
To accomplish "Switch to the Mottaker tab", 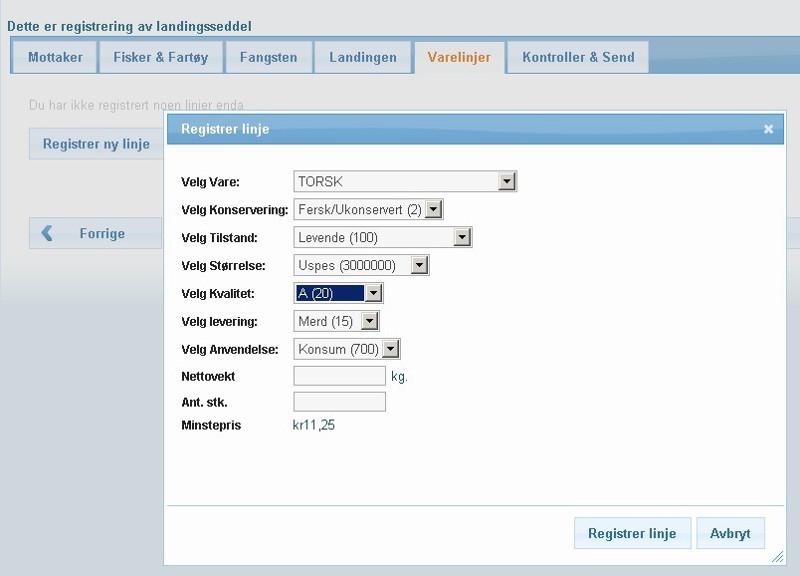I will pyautogui.click(x=55, y=57).
